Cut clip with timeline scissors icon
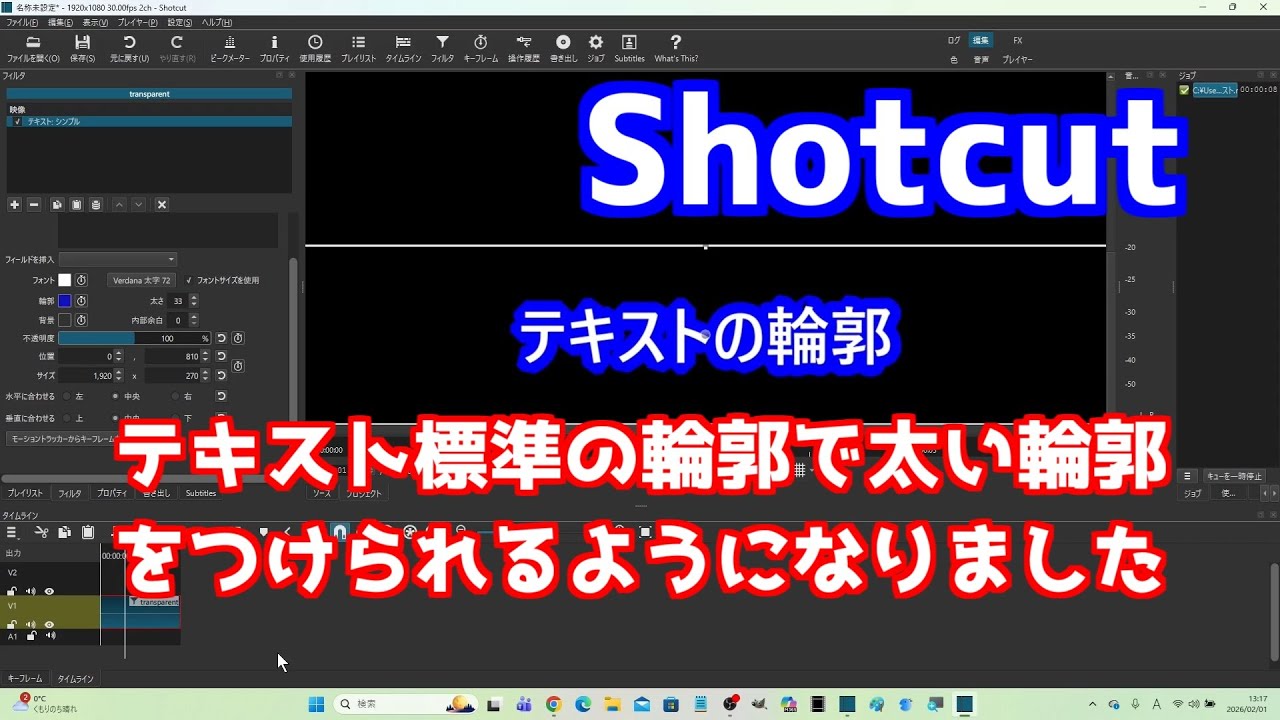The image size is (1280, 720). coord(41,532)
